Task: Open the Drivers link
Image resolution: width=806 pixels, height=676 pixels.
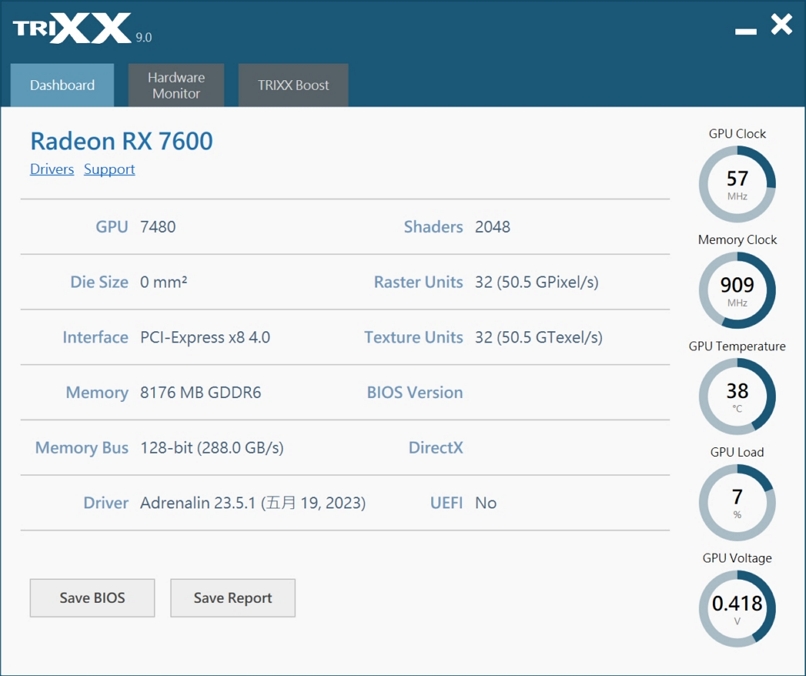Action: 52,169
